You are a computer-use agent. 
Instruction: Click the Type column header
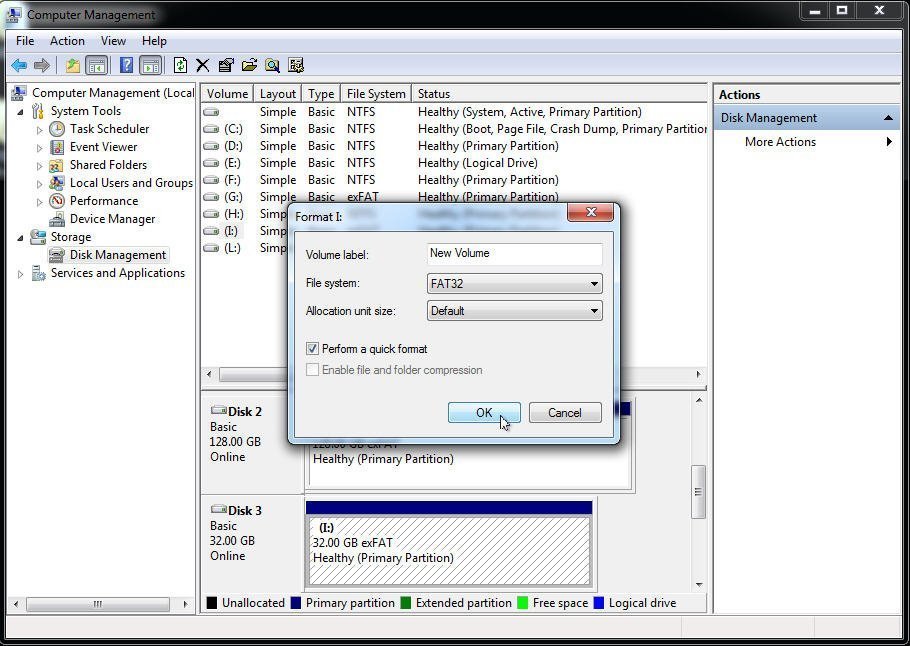coord(321,94)
